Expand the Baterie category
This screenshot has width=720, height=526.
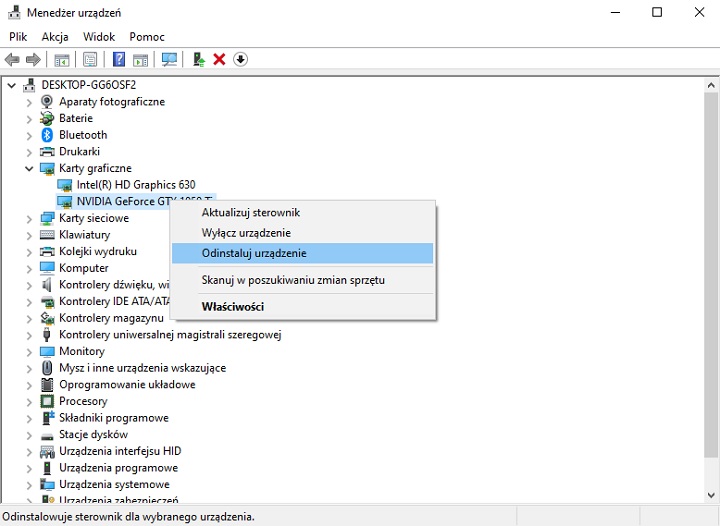[x=29, y=118]
